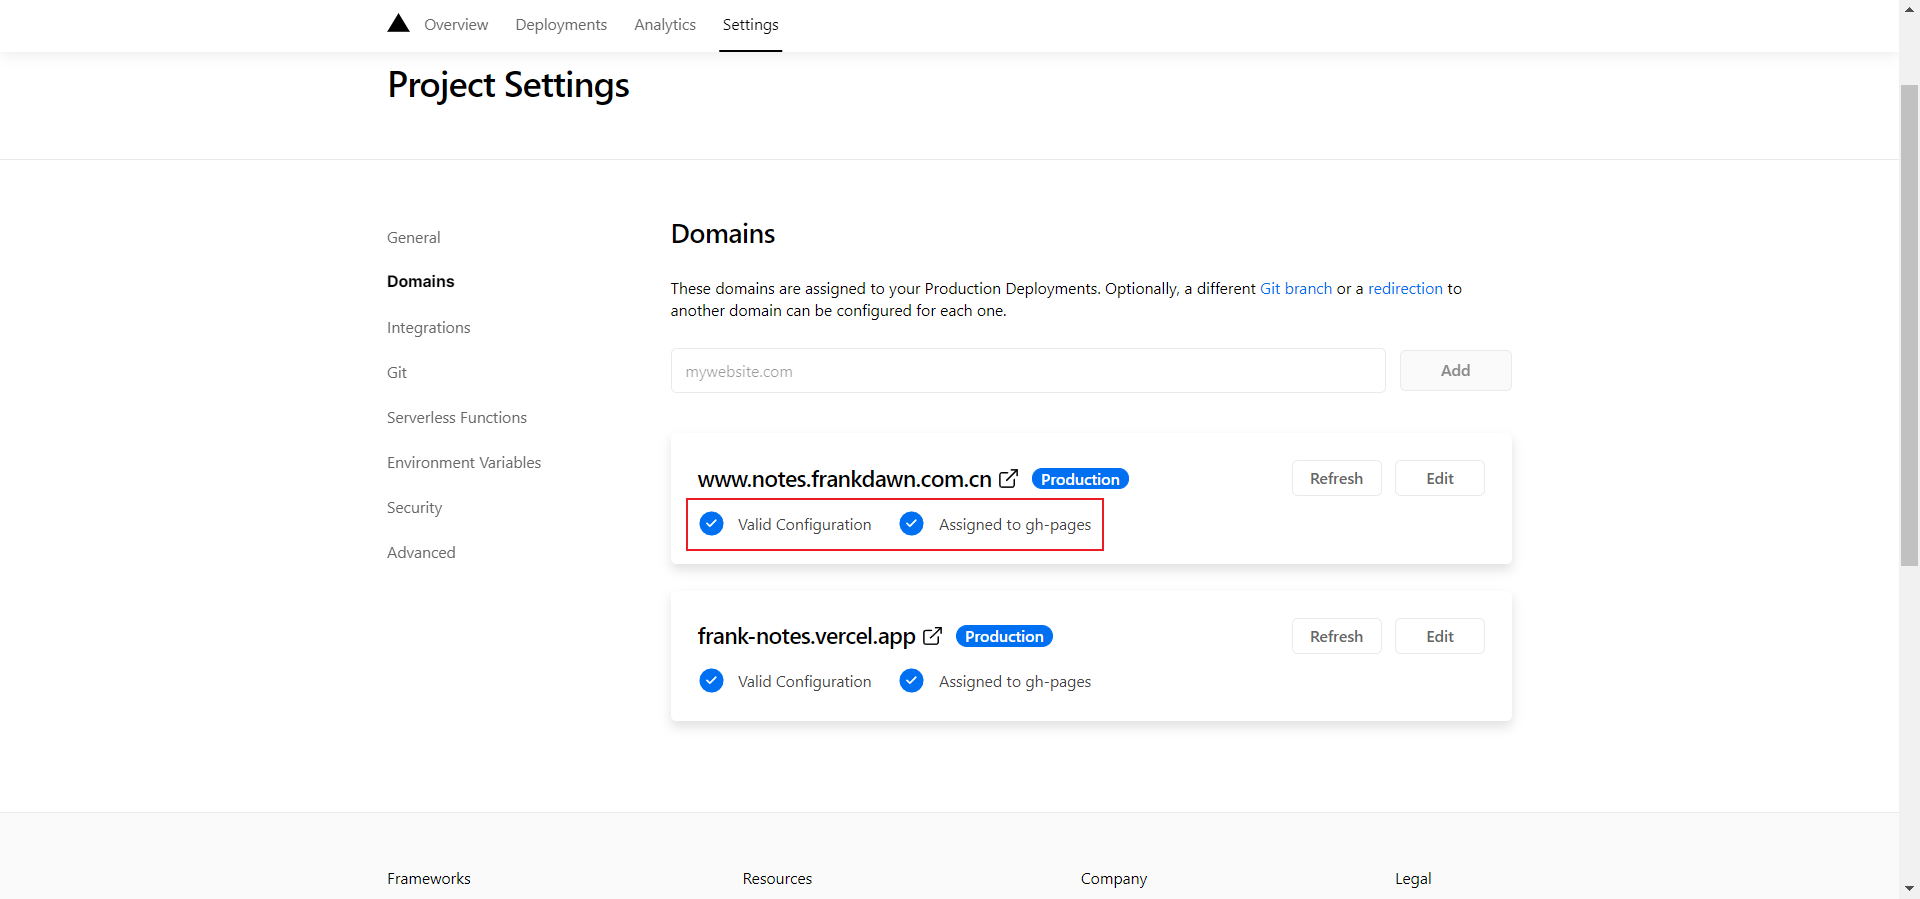Click the Vercel triangle logo
This screenshot has width=1920, height=899.
398,23
